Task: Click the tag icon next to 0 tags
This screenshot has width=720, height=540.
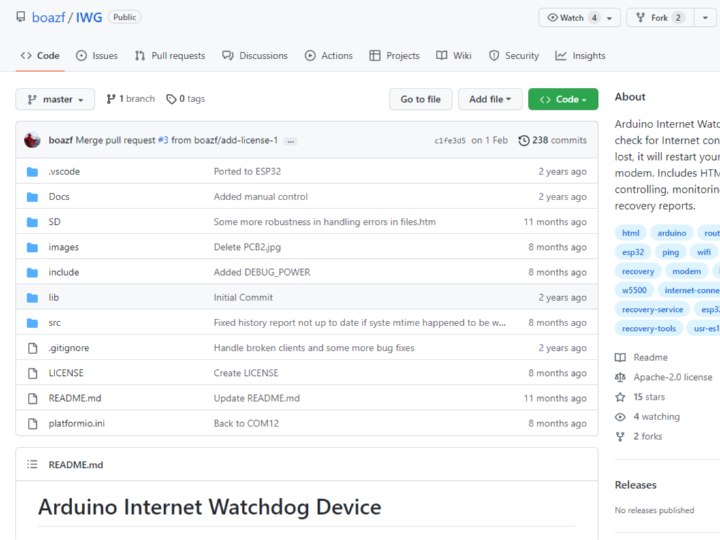Action: tap(171, 99)
